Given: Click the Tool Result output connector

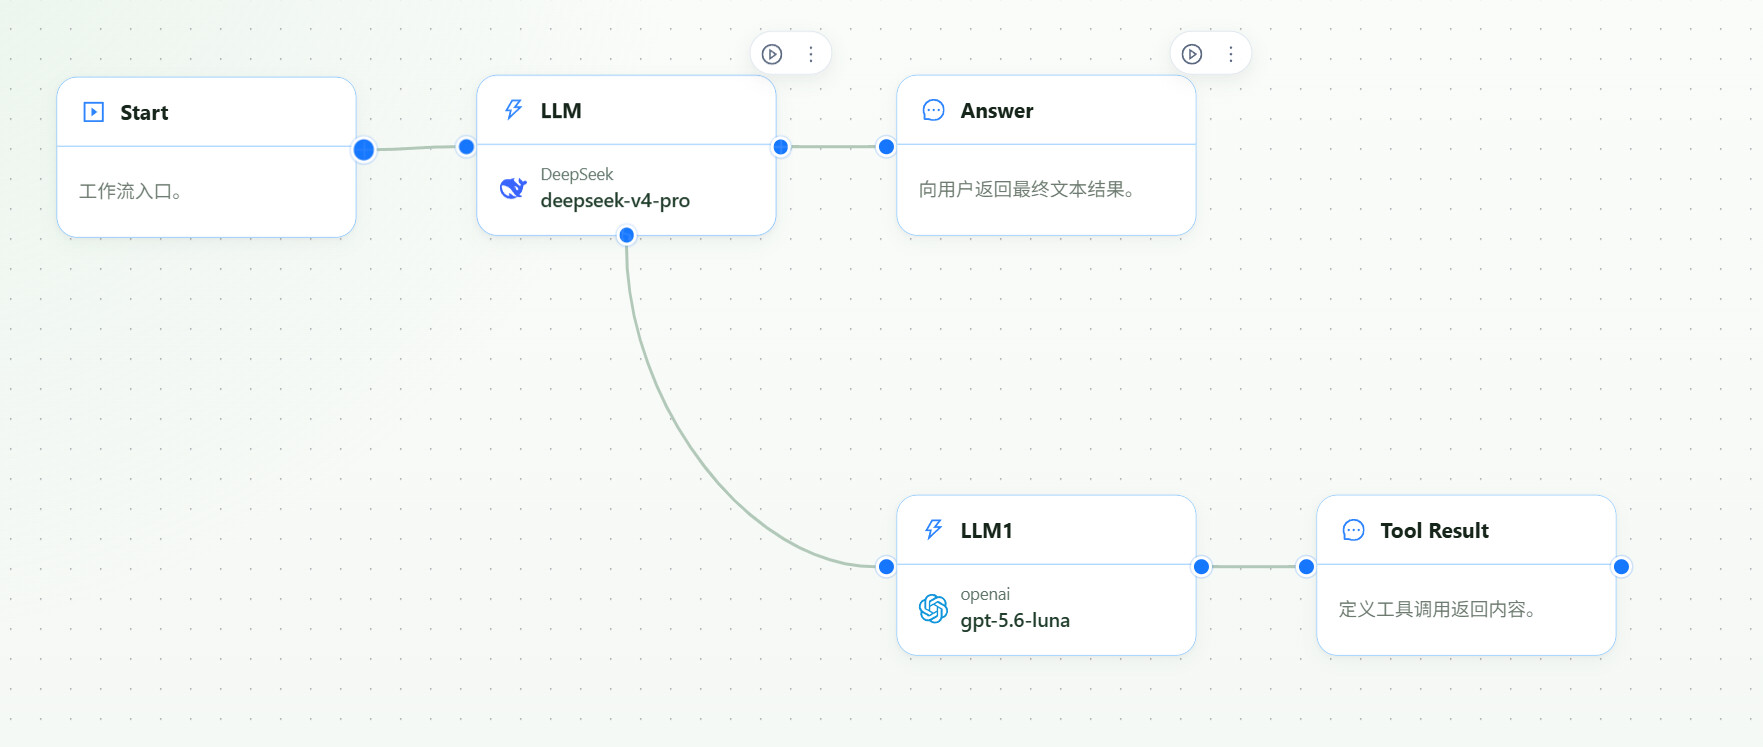Looking at the screenshot, I should [x=1622, y=567].
